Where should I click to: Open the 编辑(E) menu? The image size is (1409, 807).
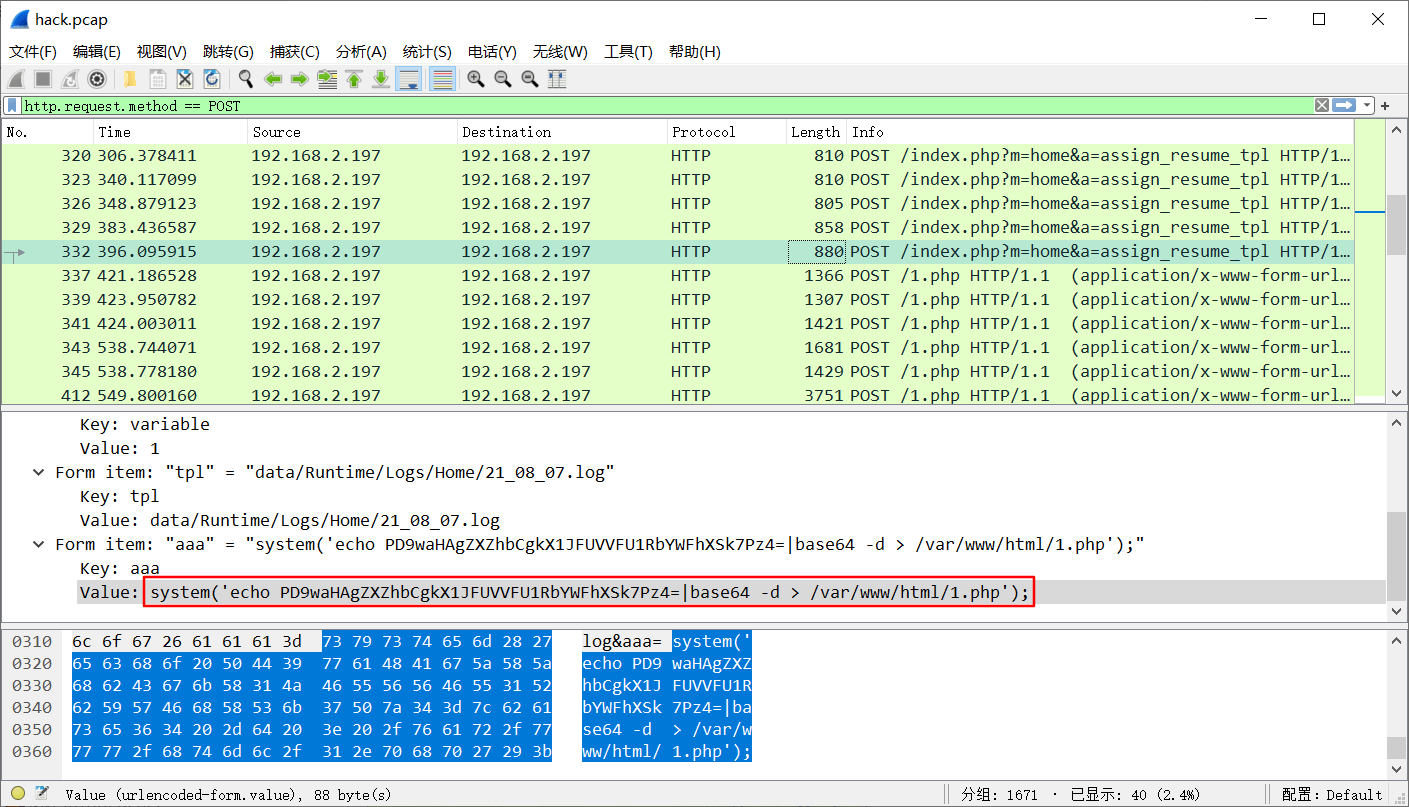point(97,52)
